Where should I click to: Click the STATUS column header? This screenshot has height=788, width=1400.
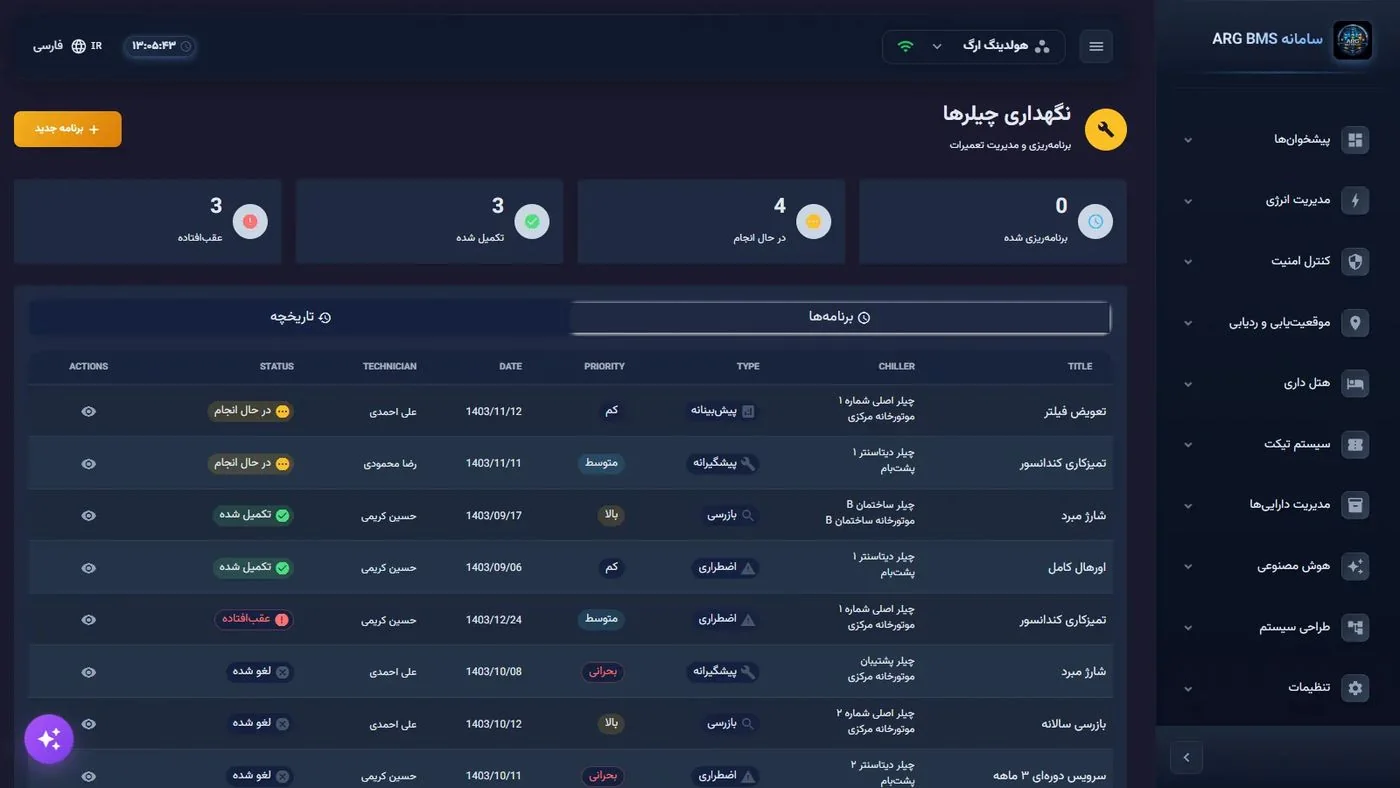pyautogui.click(x=277, y=366)
